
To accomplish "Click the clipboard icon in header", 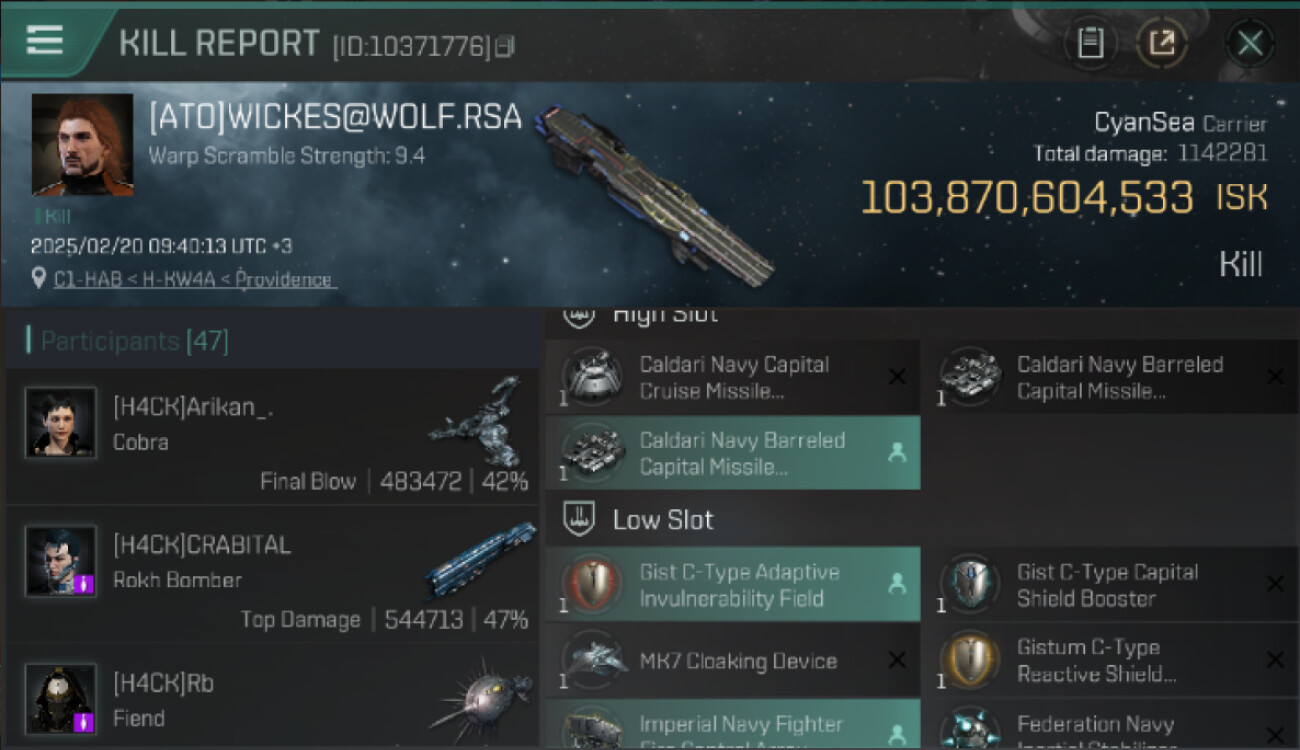I will tap(1091, 43).
